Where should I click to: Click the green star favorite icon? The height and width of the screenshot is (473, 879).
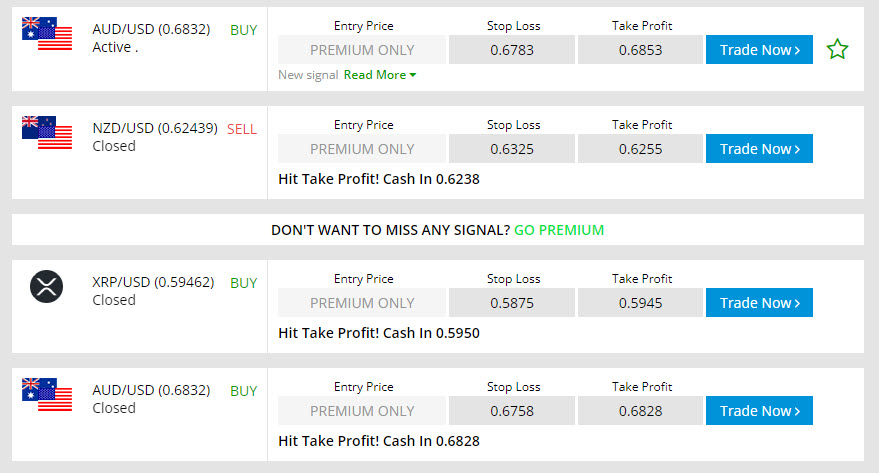point(838,49)
